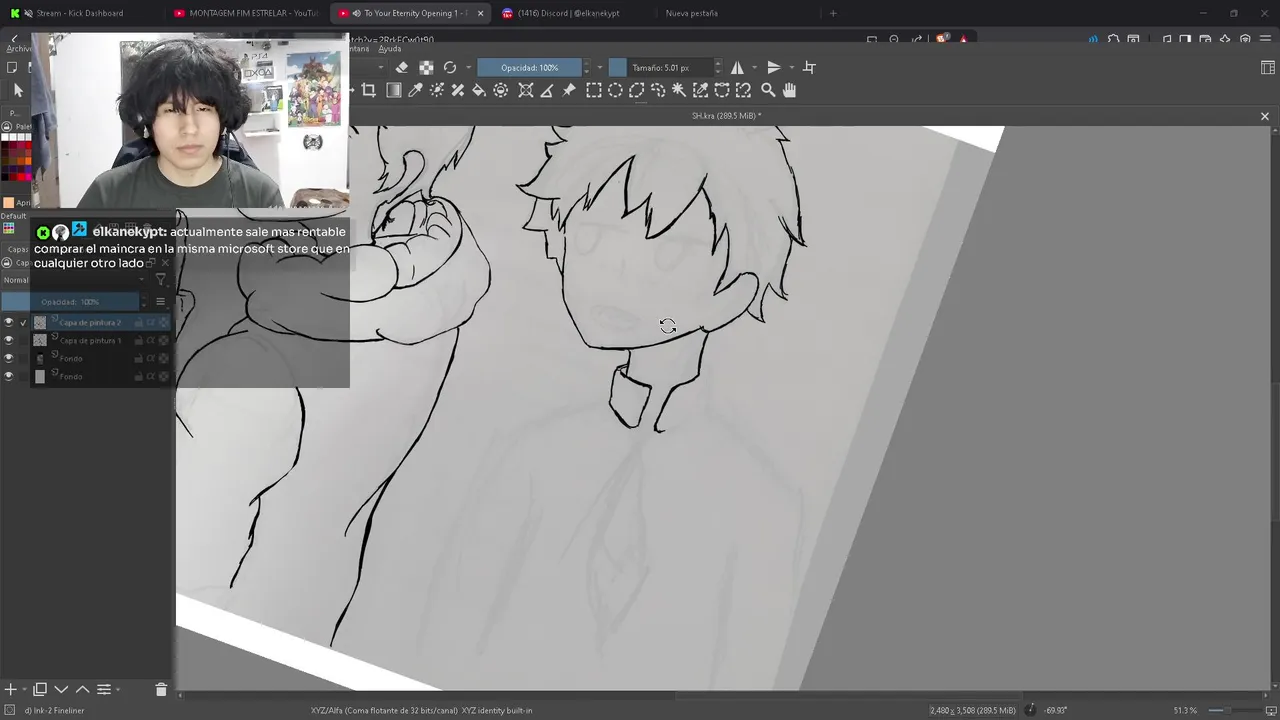Select the Reference Images pin tool
Image resolution: width=1280 pixels, height=720 pixels.
click(569, 90)
